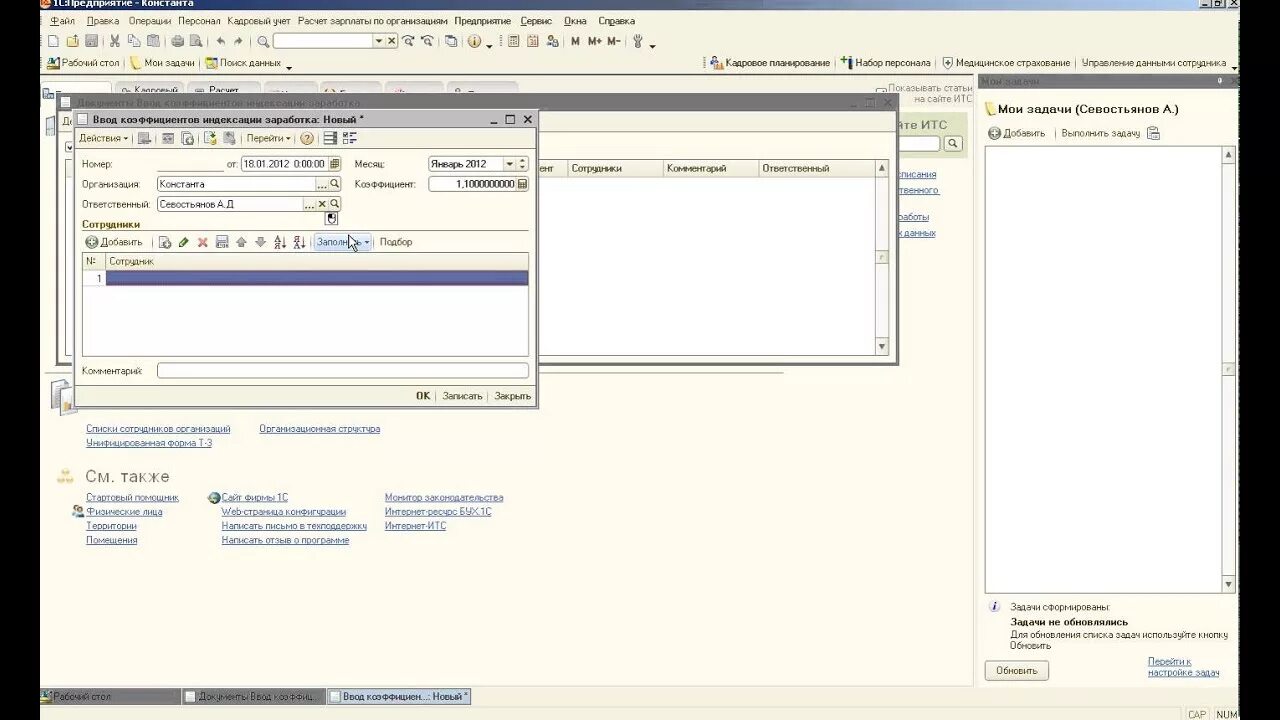Click the move row down arrow icon
This screenshot has height=720, width=1280.
[260, 242]
